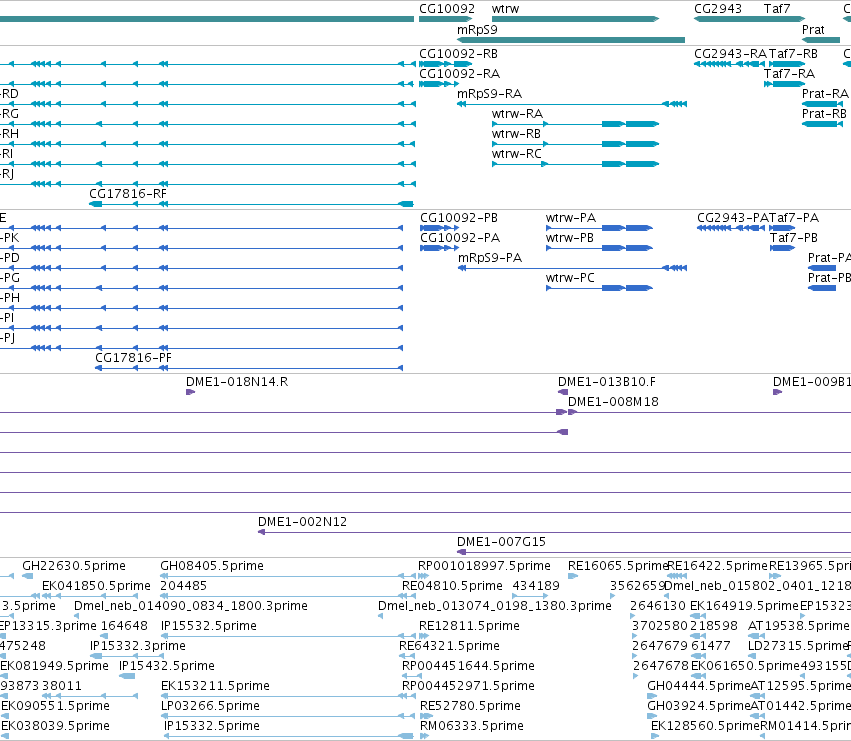Click EST label RE16065.5prime
The image size is (851, 741).
point(618,566)
